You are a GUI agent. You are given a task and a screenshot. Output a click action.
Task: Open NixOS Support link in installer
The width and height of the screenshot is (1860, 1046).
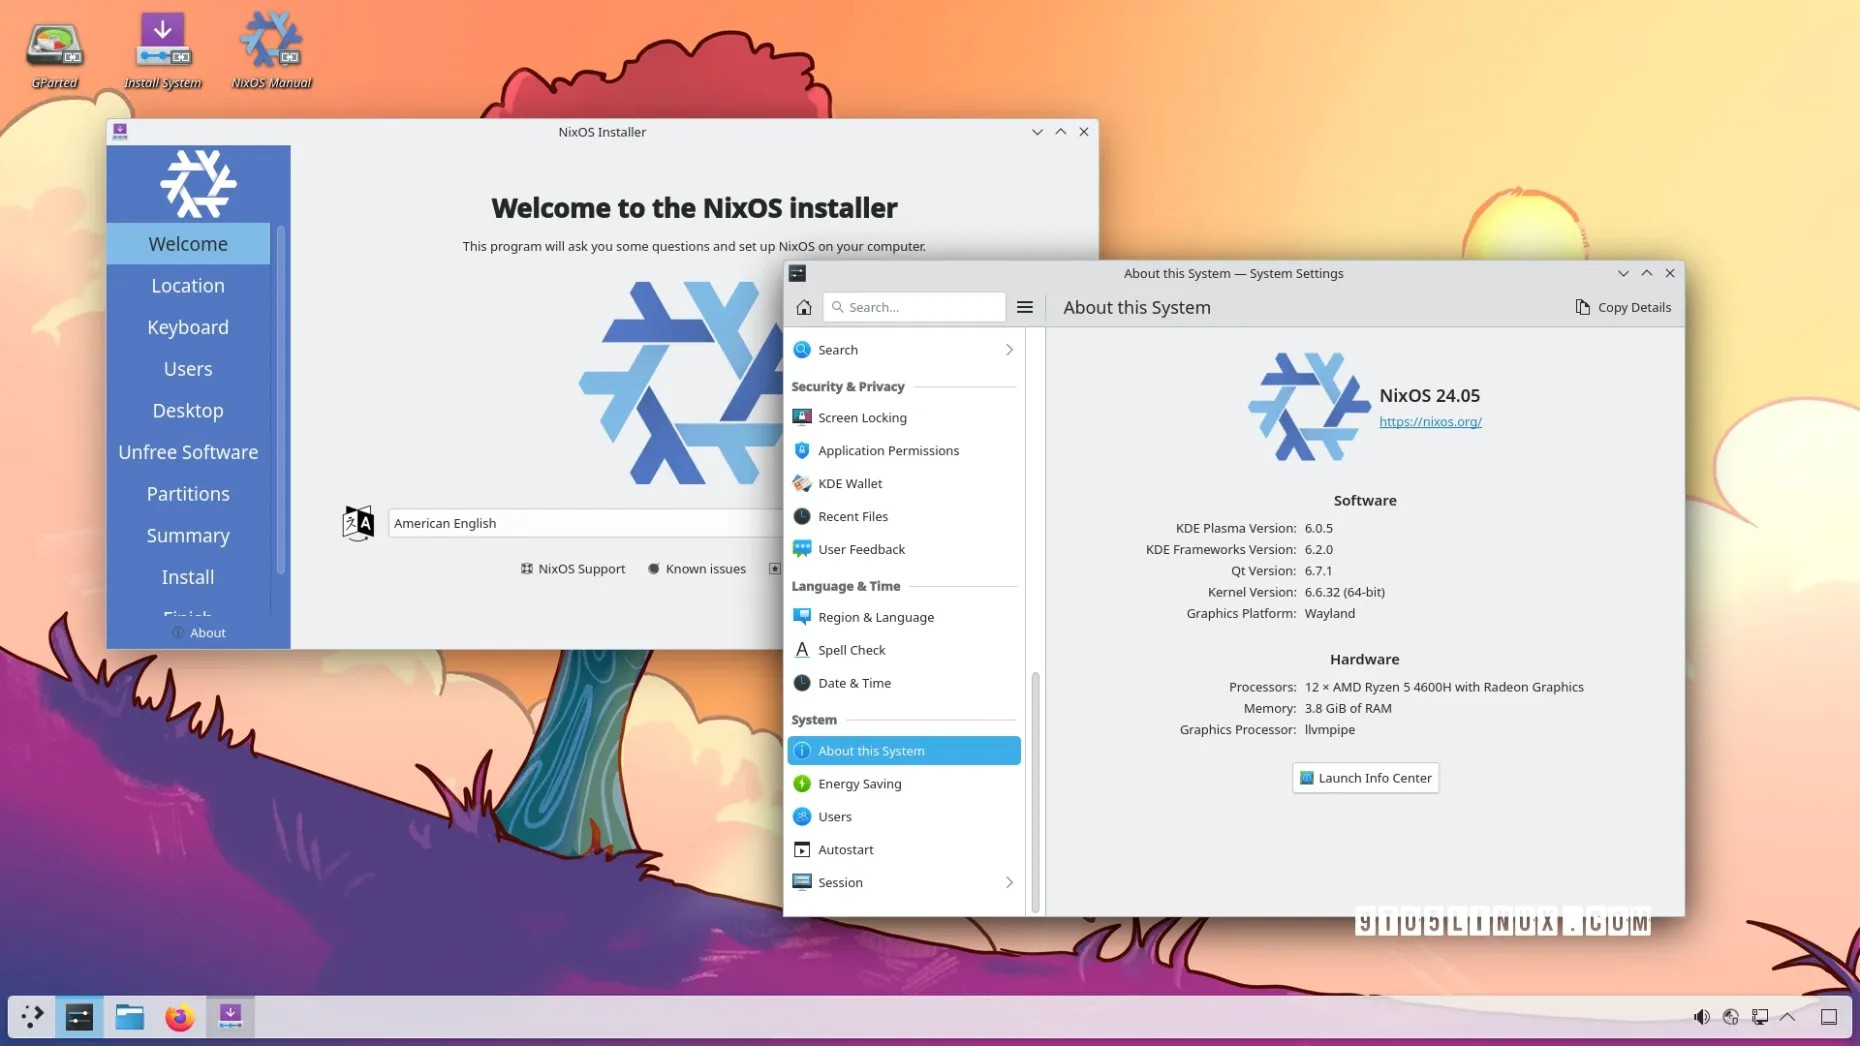point(573,569)
